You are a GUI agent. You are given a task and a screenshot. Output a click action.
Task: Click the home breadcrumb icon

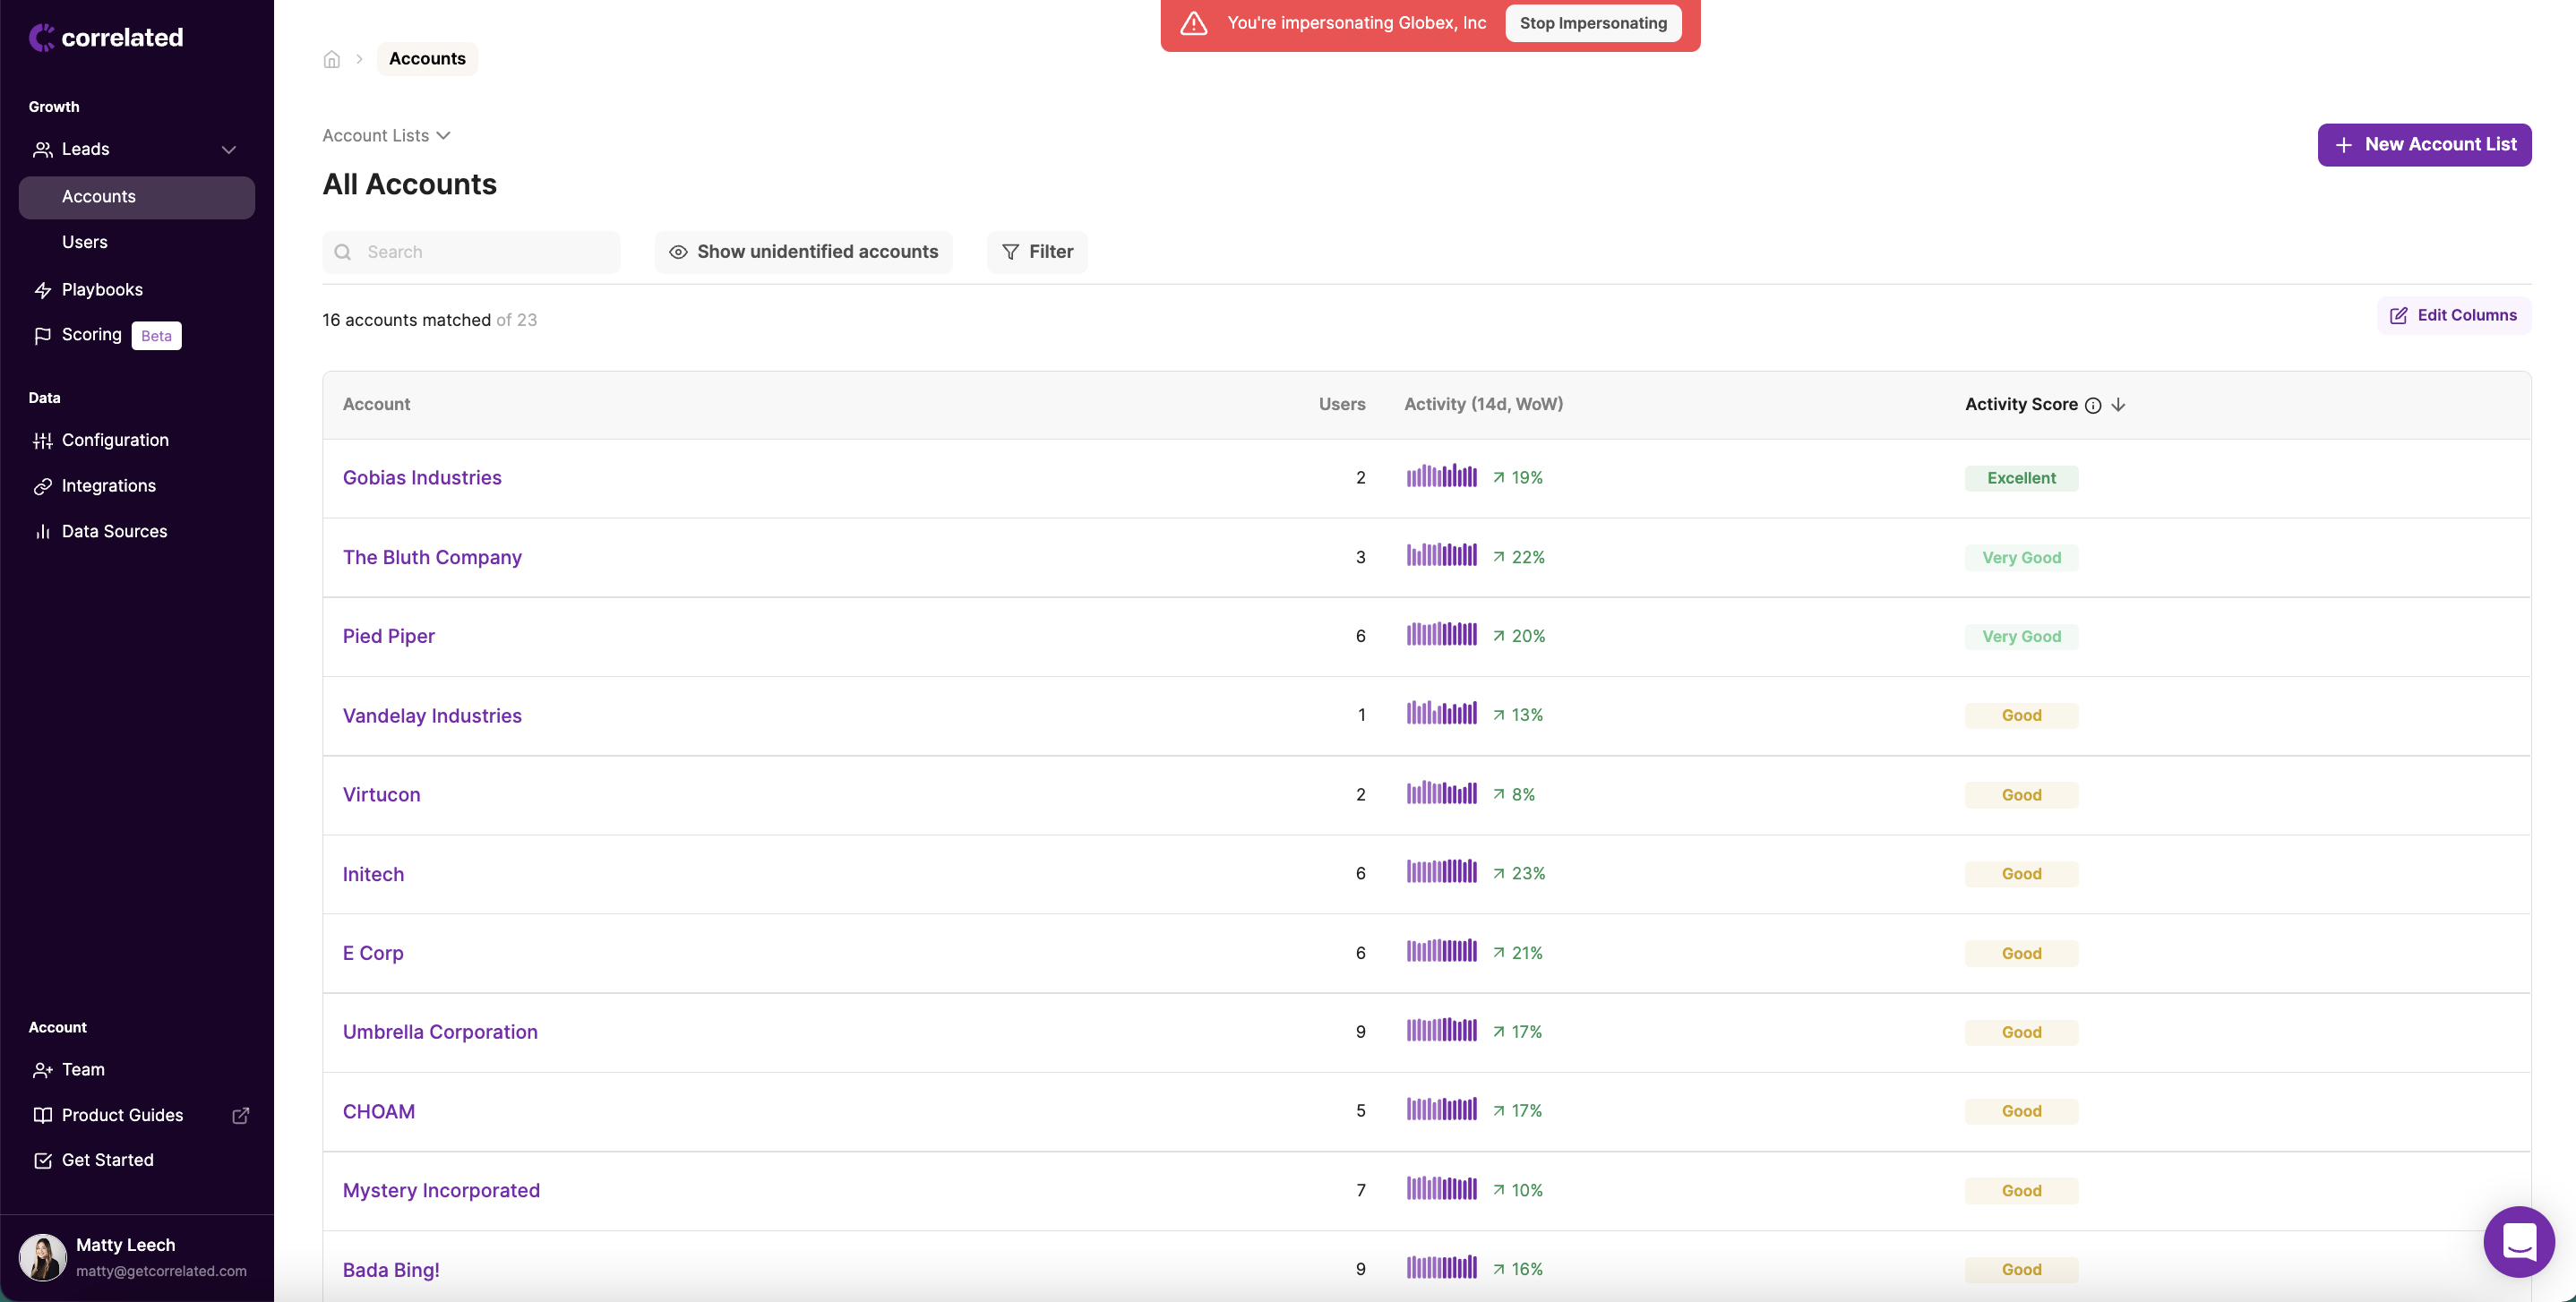pos(332,59)
